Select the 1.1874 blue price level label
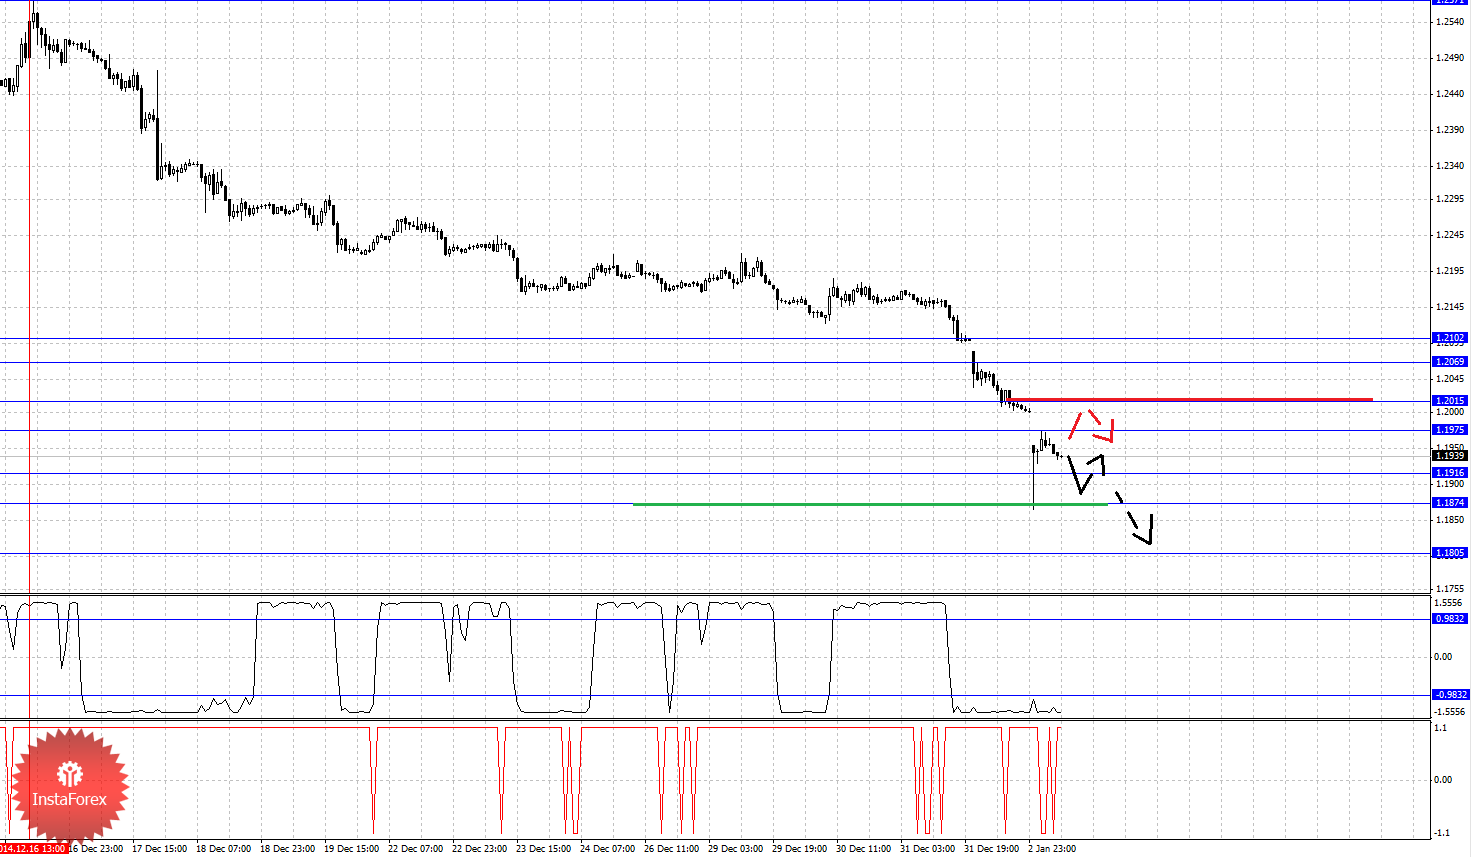 pos(1450,503)
